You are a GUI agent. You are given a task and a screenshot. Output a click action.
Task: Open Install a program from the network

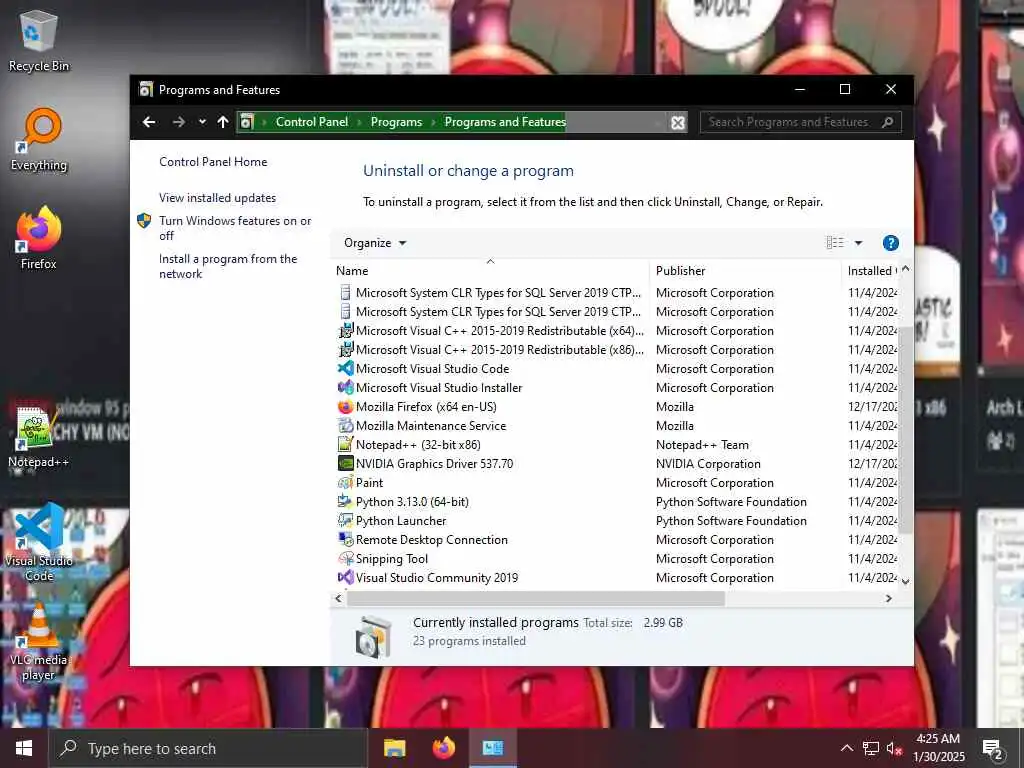pos(228,266)
